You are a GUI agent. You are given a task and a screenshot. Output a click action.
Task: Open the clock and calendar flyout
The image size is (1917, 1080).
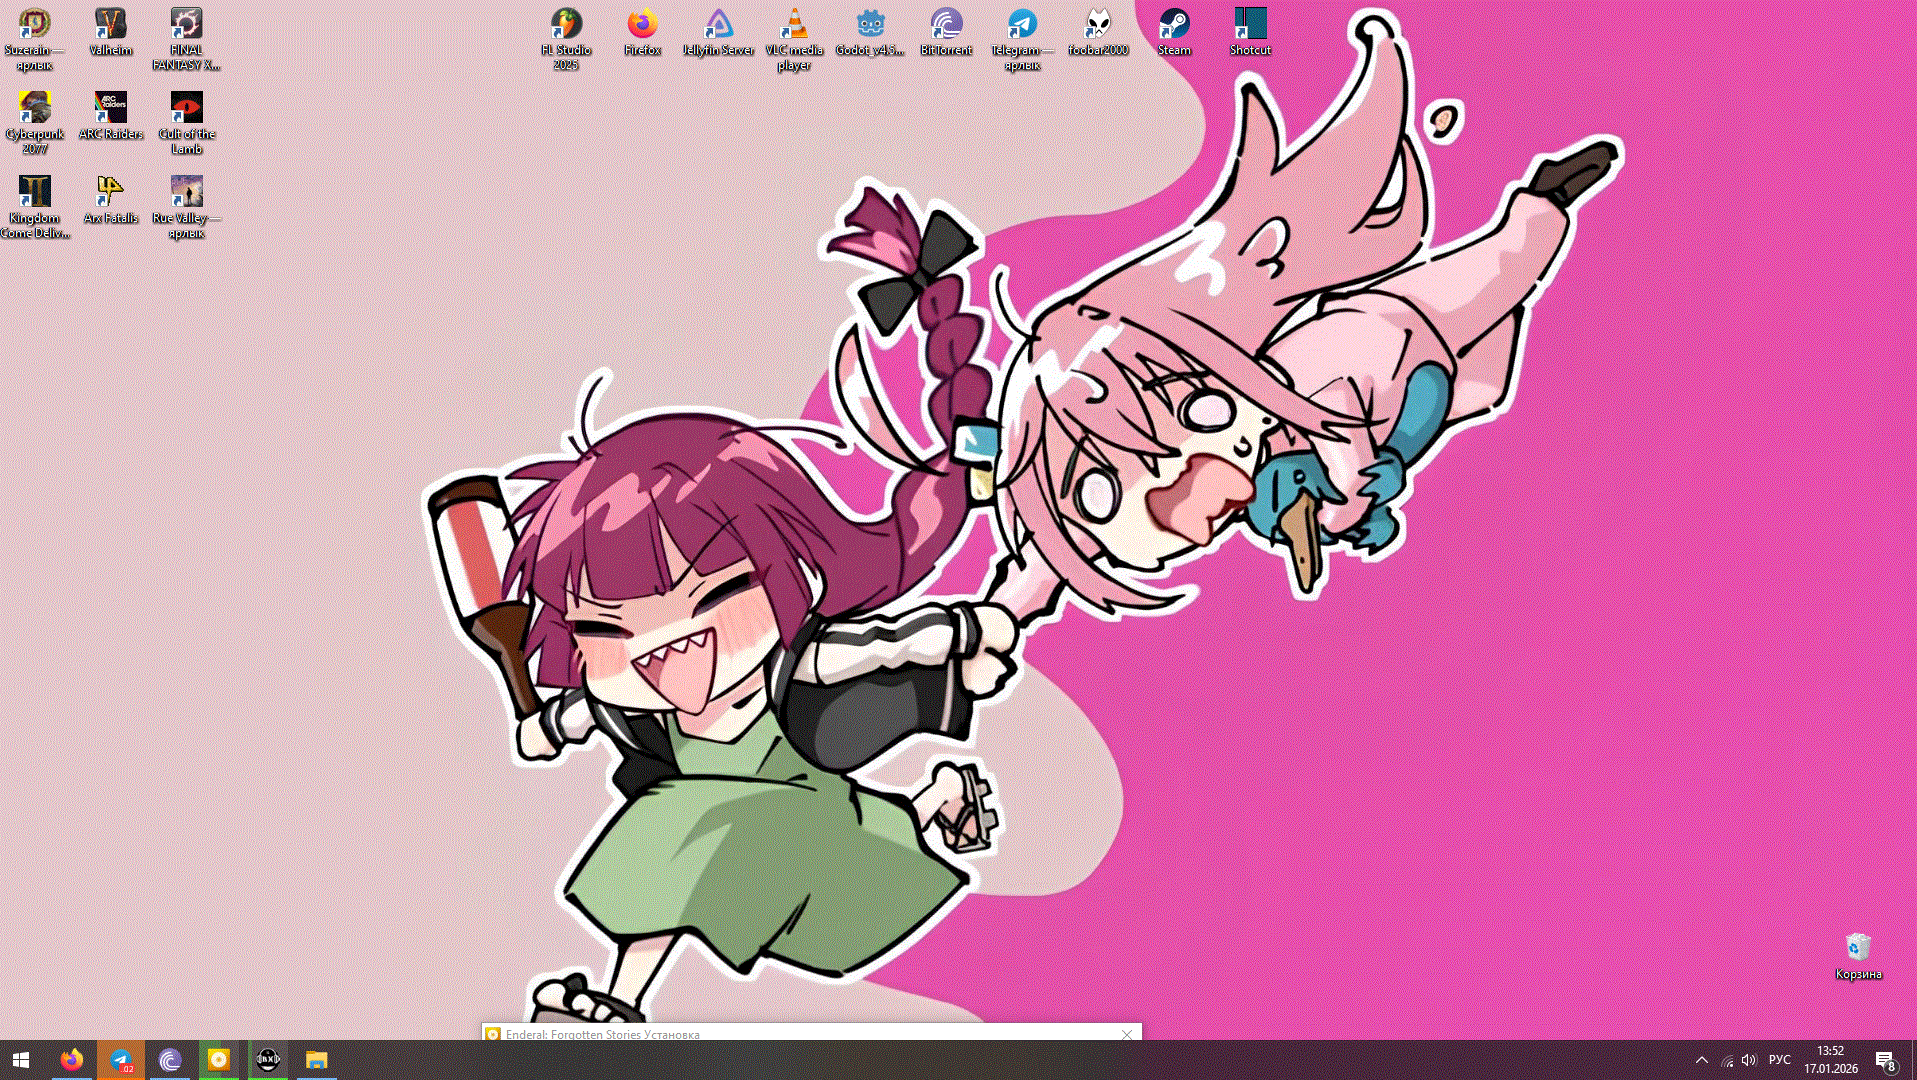[x=1831, y=1060]
